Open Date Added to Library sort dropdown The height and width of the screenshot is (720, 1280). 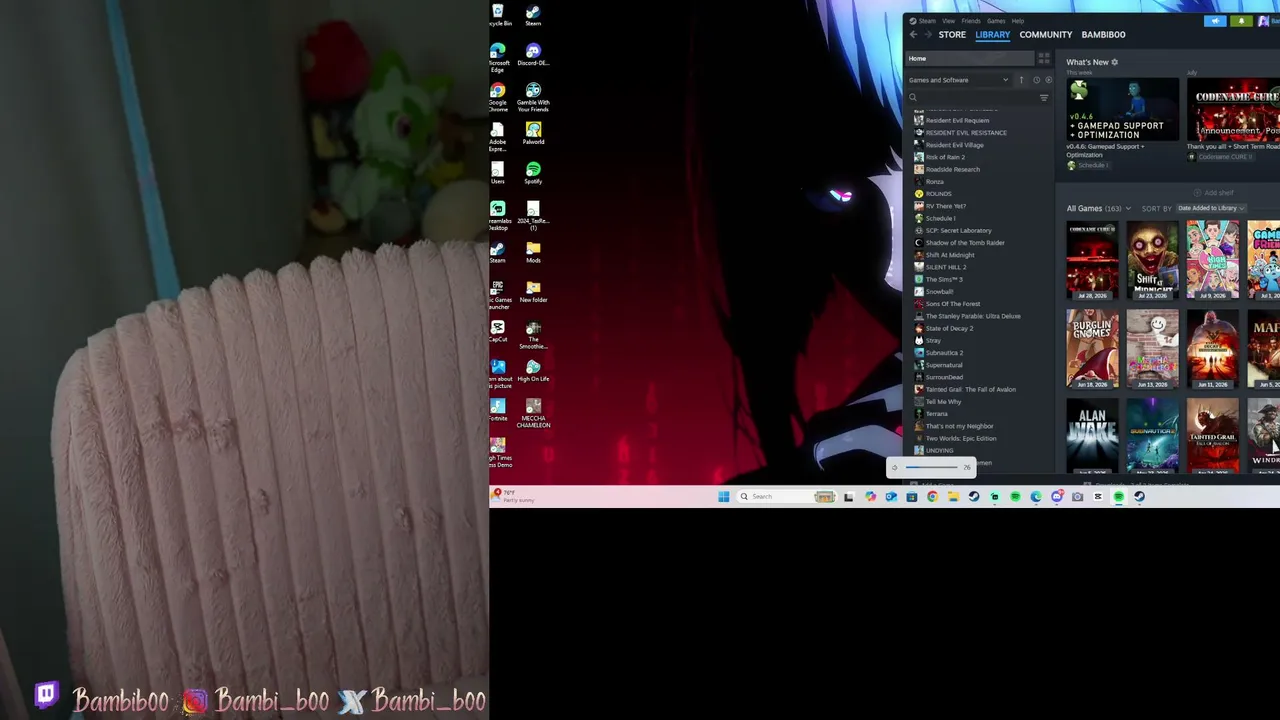pyautogui.click(x=1210, y=208)
